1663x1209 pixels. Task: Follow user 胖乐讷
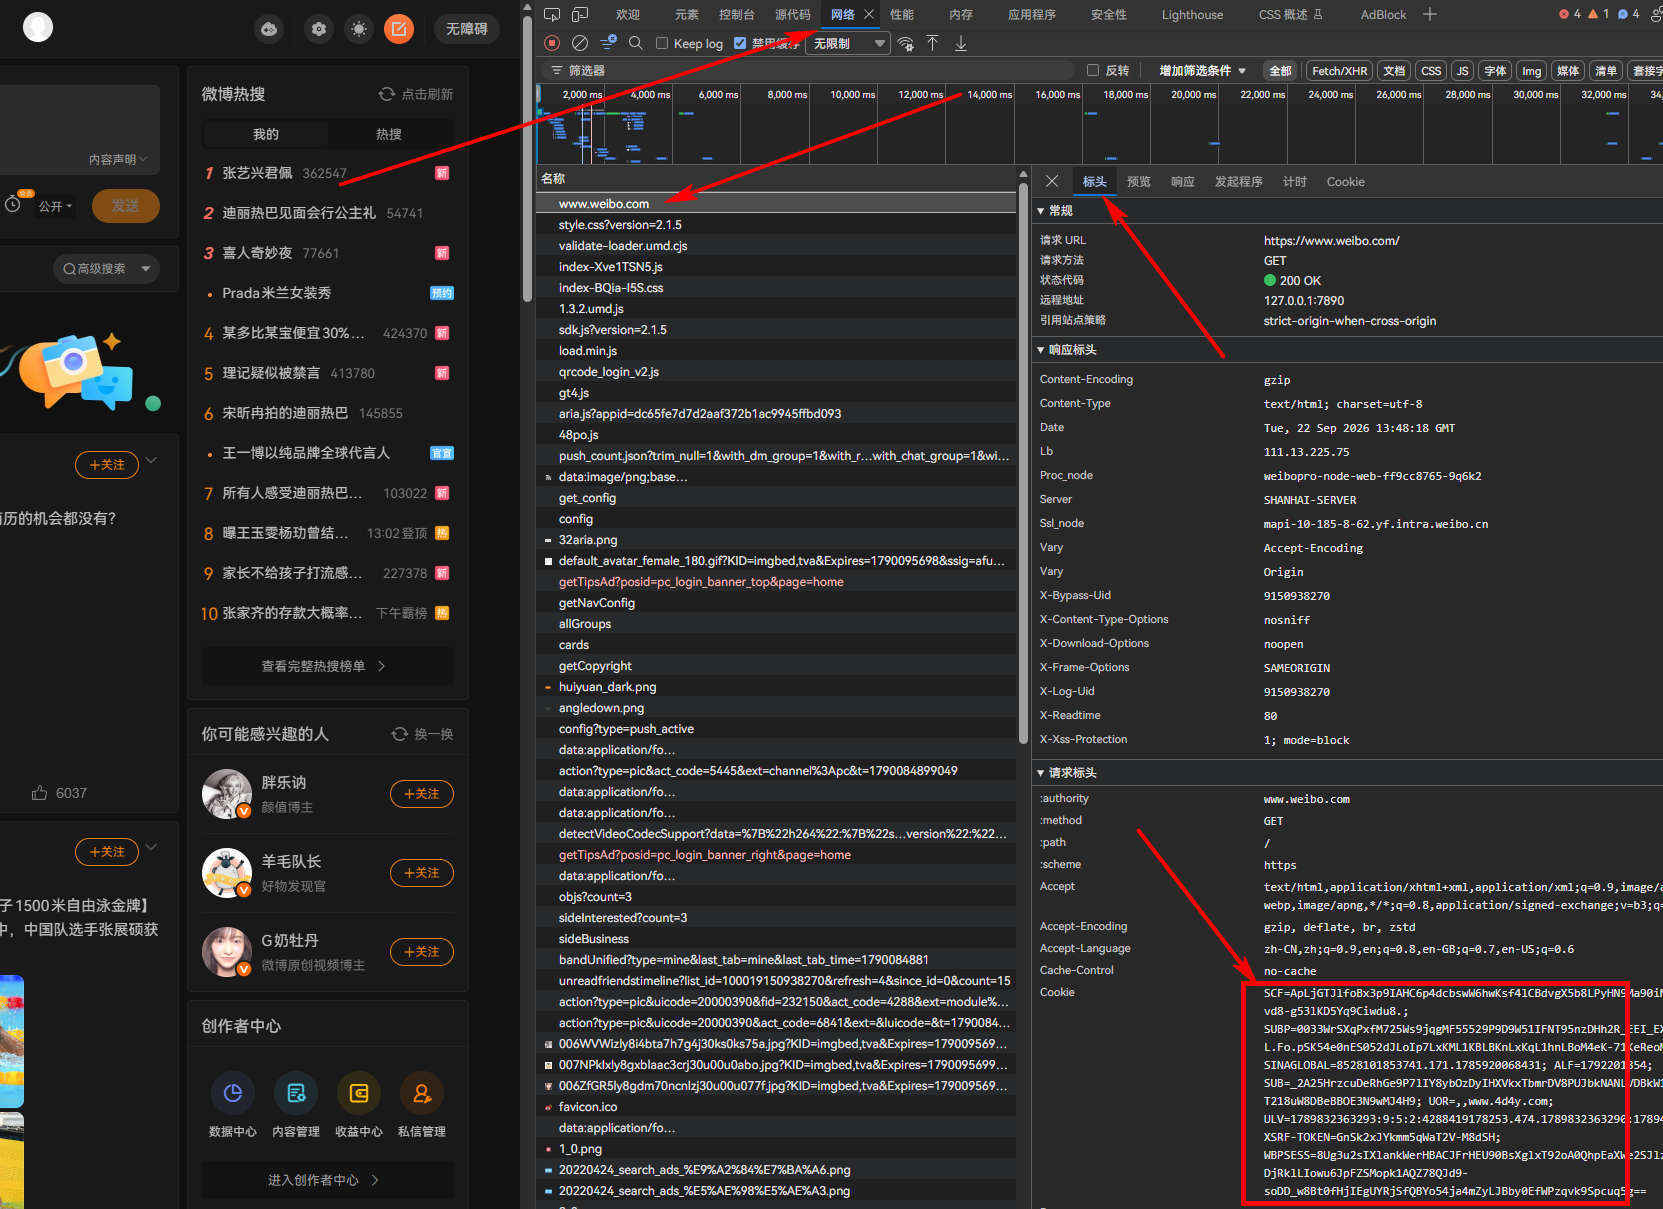coord(421,794)
